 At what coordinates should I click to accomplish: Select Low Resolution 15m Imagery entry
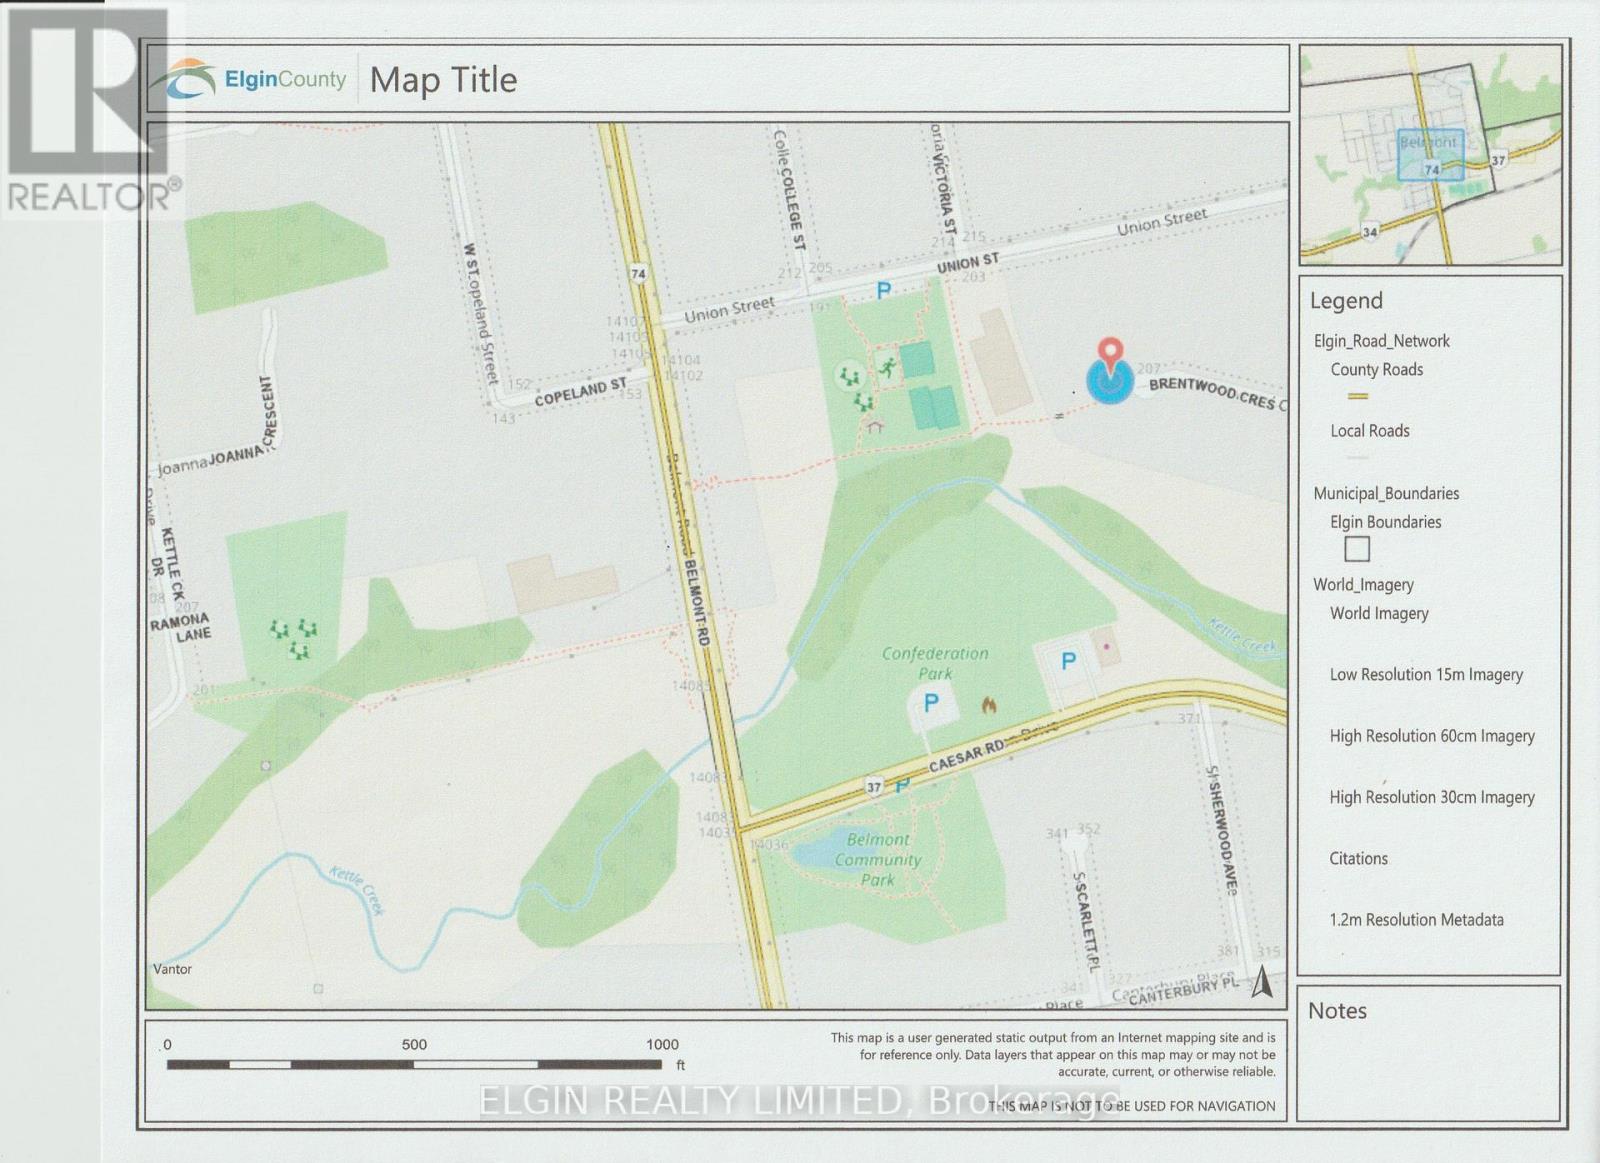(1426, 675)
